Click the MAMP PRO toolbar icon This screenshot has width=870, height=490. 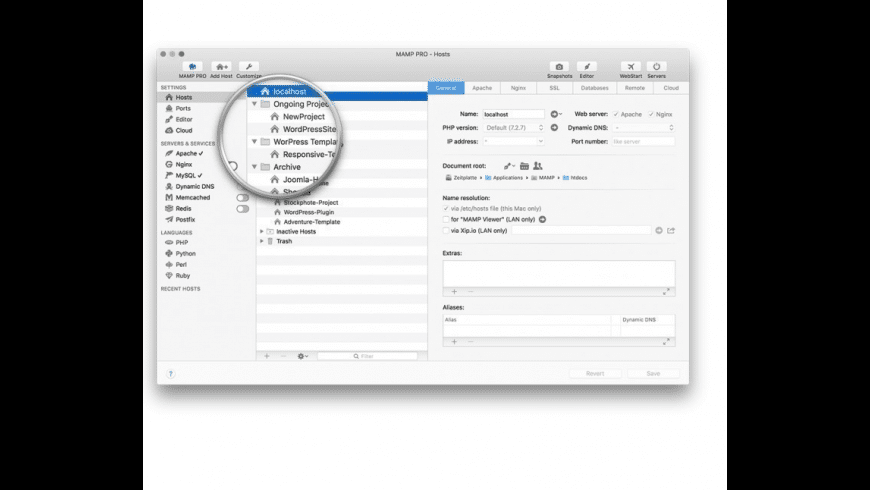click(x=192, y=67)
